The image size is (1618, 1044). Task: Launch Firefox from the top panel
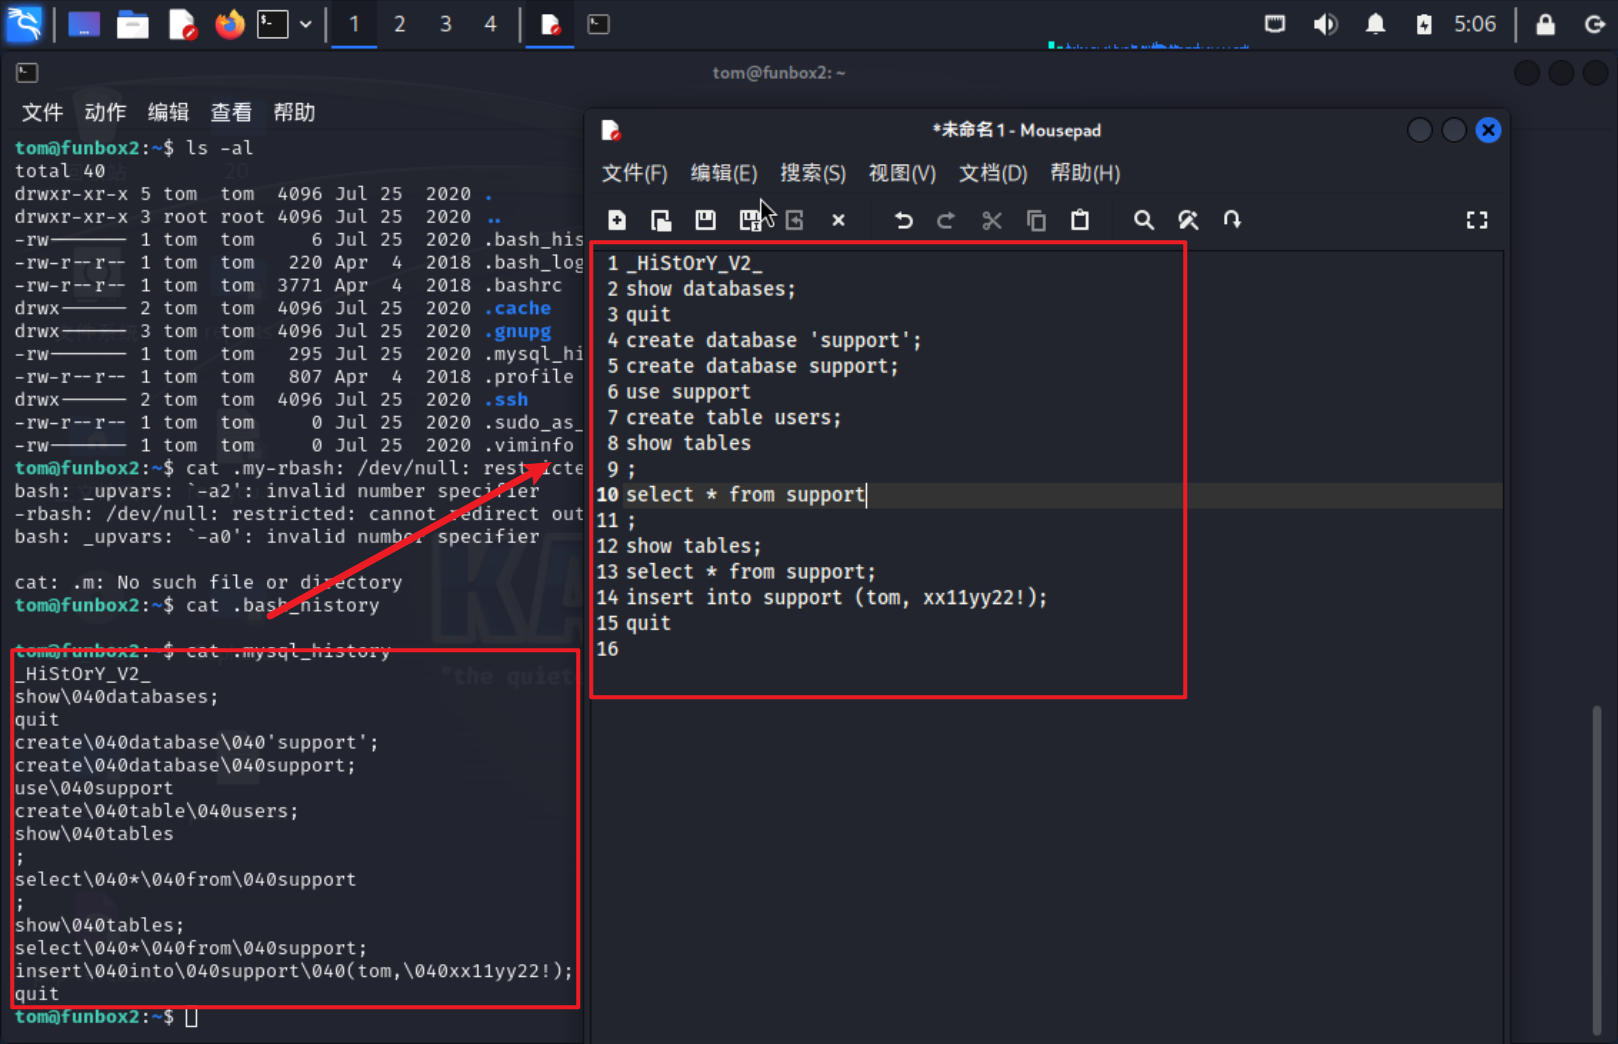pyautogui.click(x=230, y=24)
